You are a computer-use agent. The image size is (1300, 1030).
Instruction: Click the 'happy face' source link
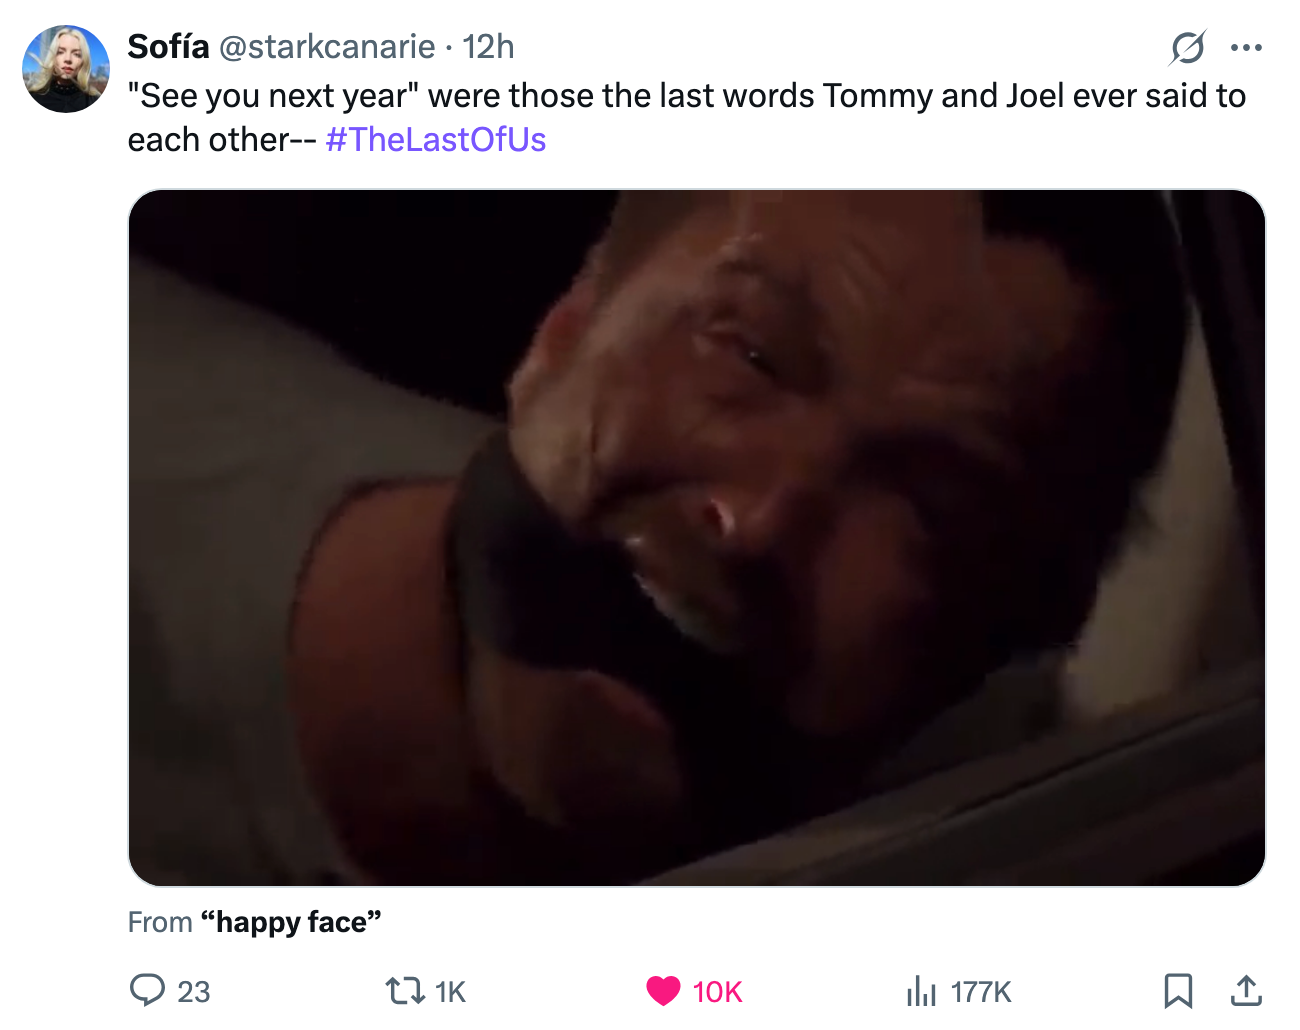291,922
